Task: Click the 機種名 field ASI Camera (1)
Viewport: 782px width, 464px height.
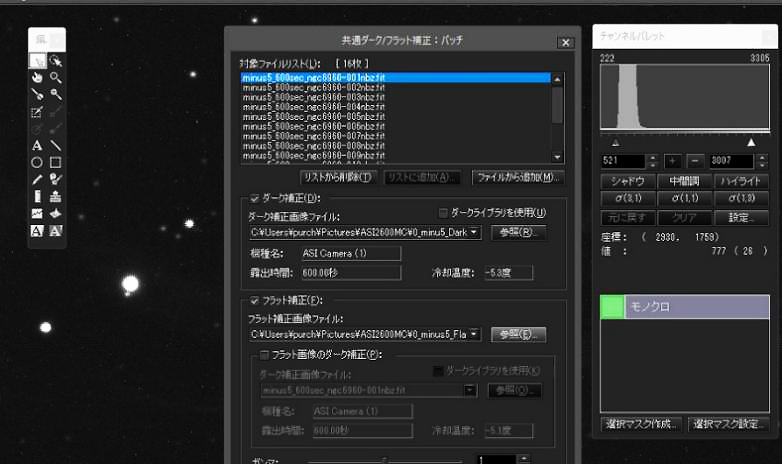Action: click(x=350, y=253)
